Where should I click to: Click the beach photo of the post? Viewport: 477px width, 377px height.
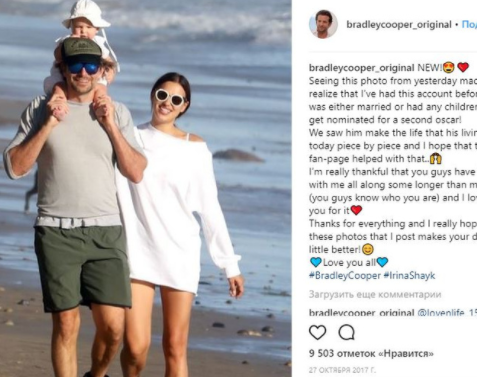[146, 188]
